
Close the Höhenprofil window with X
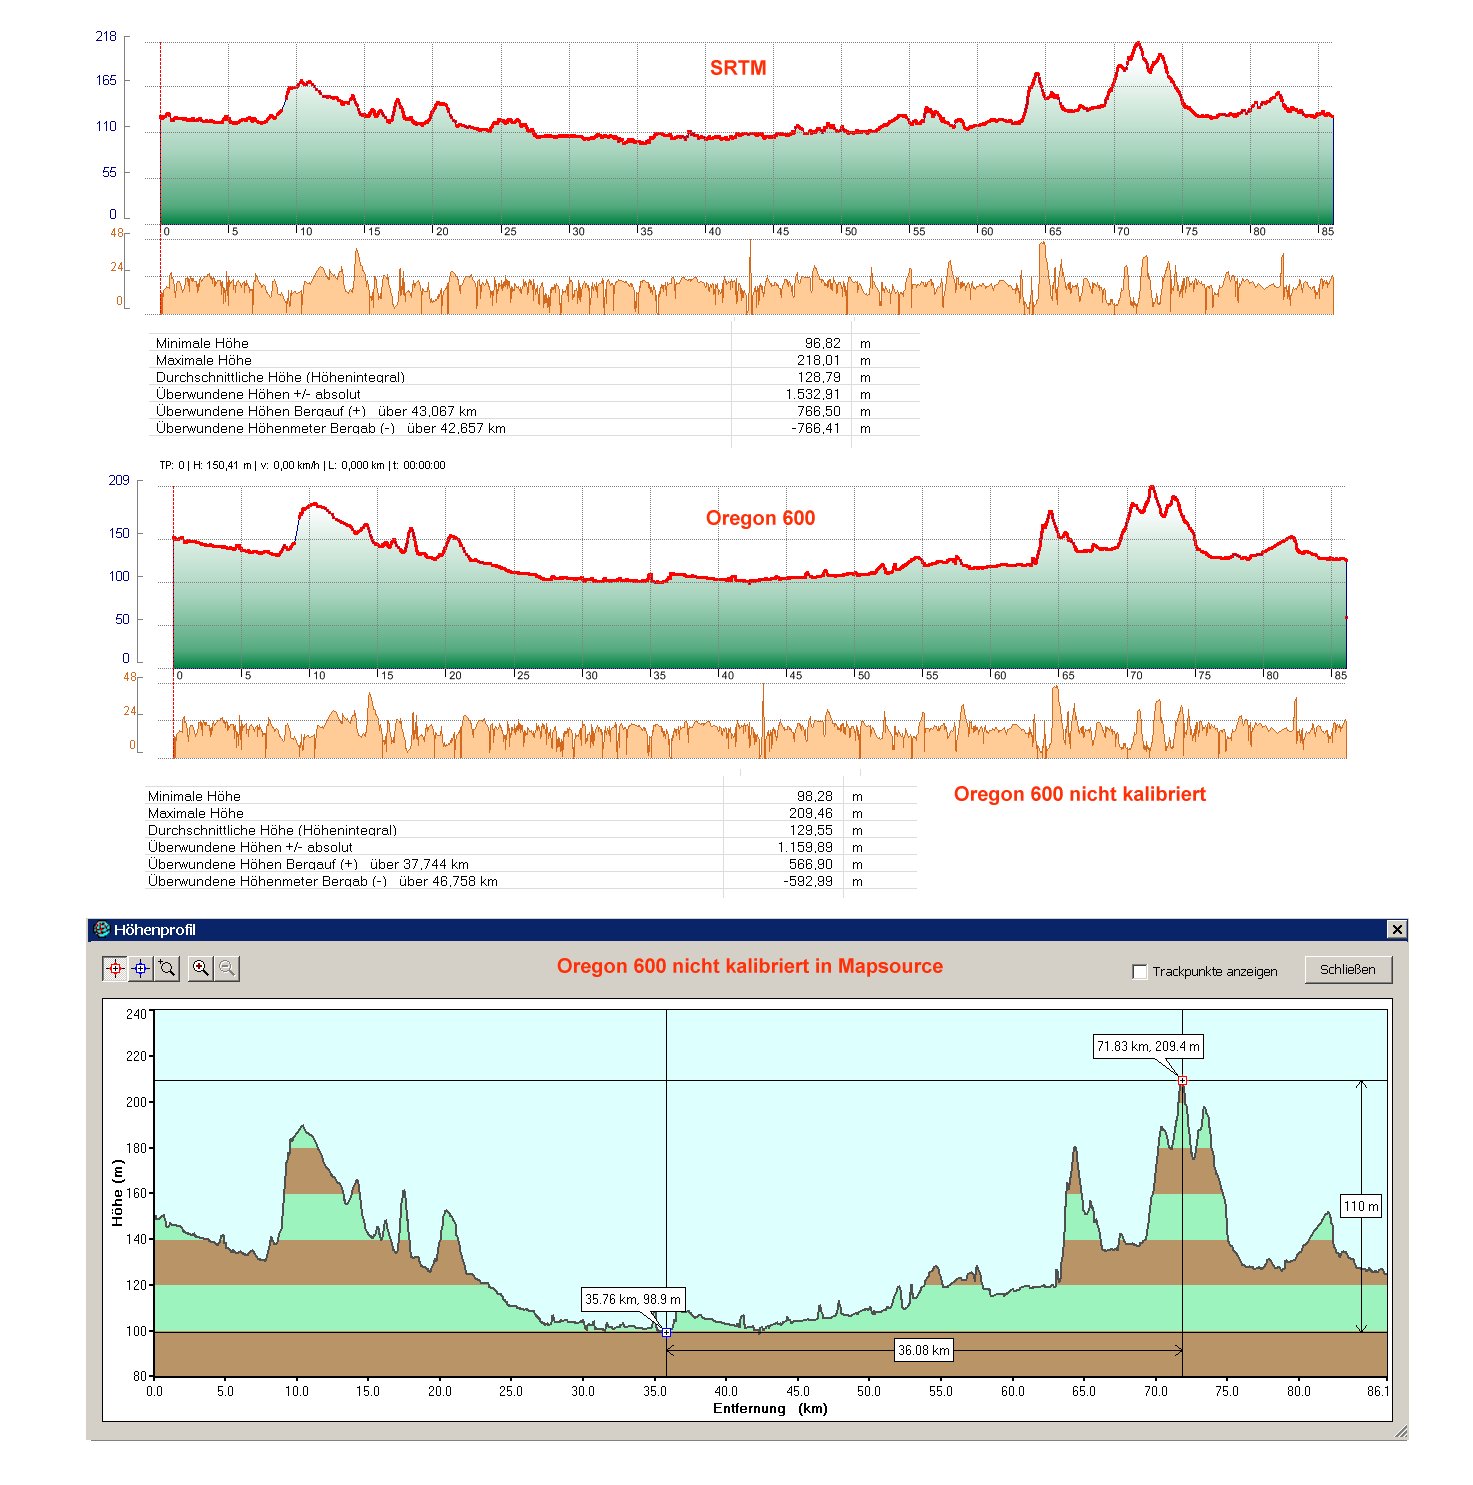point(1397,929)
